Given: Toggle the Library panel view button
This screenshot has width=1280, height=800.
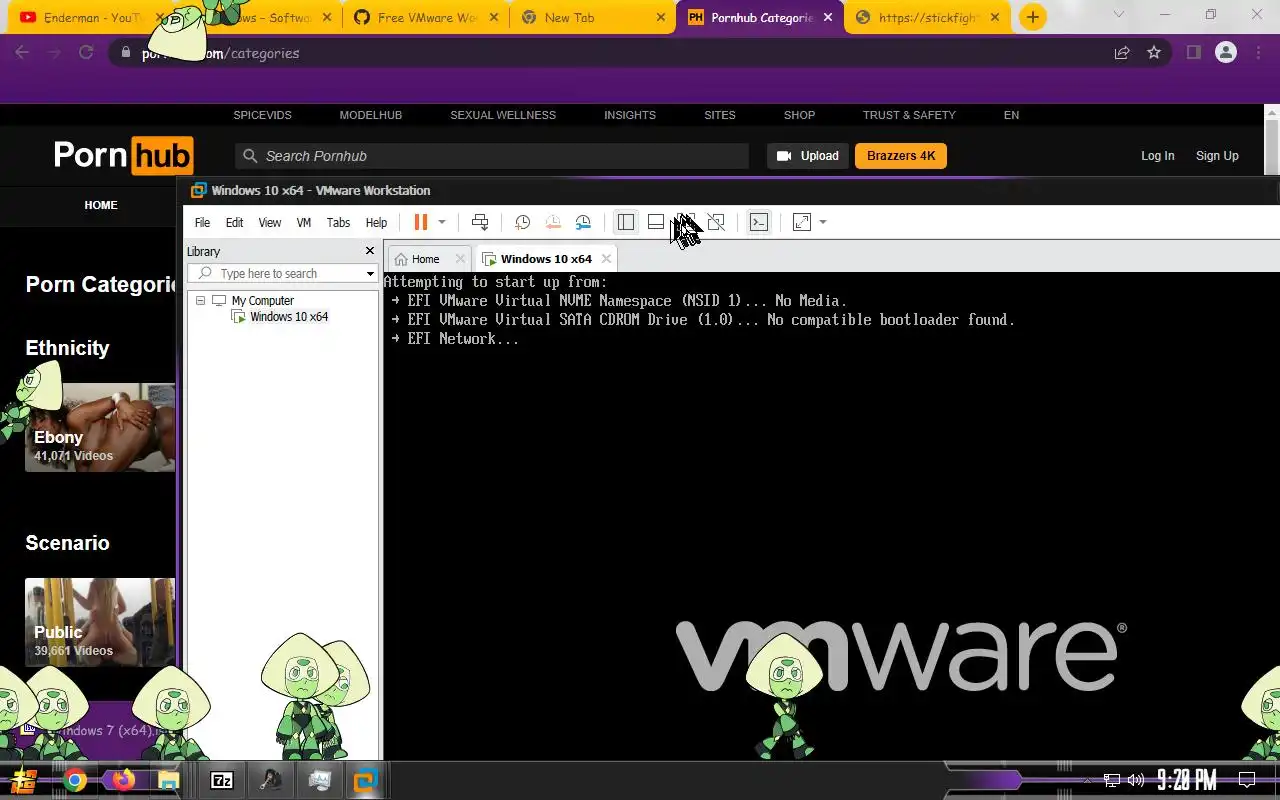Looking at the screenshot, I should 626,222.
